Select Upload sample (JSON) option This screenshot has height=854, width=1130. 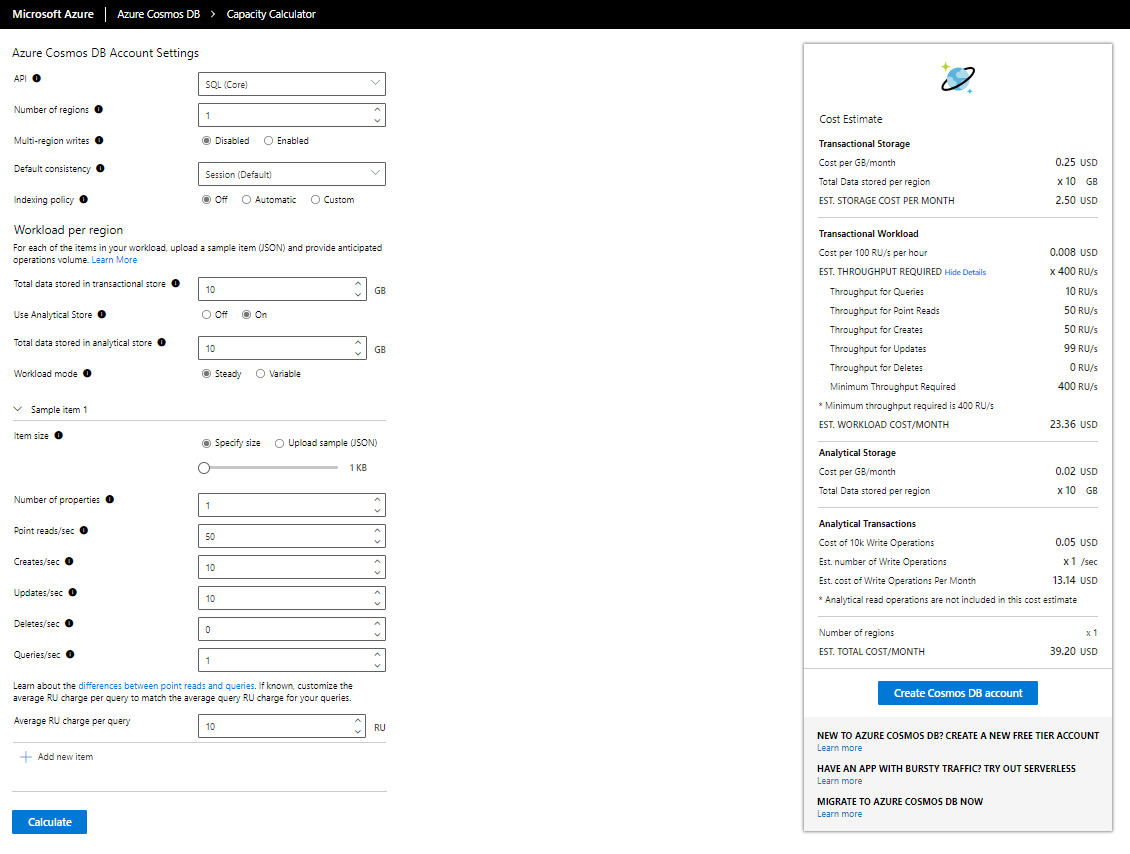280,443
